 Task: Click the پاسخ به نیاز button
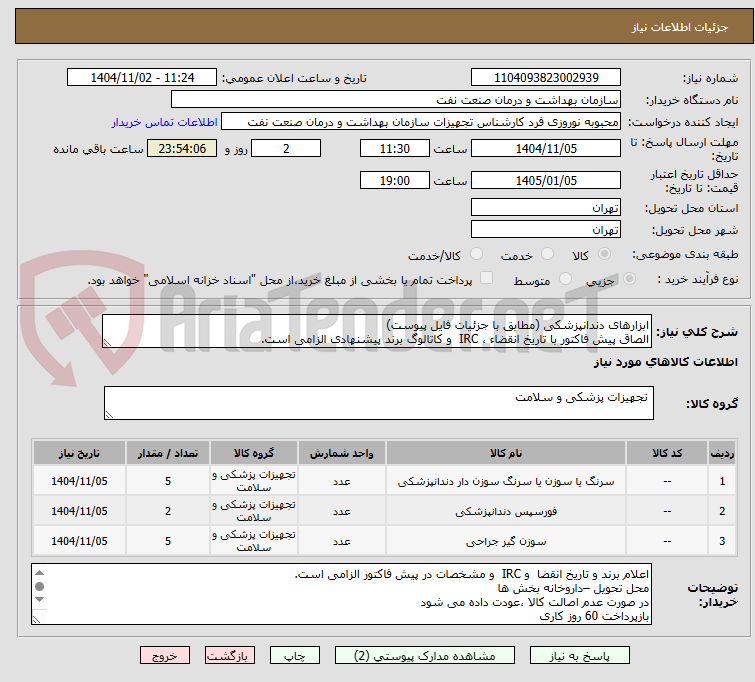click(x=579, y=656)
